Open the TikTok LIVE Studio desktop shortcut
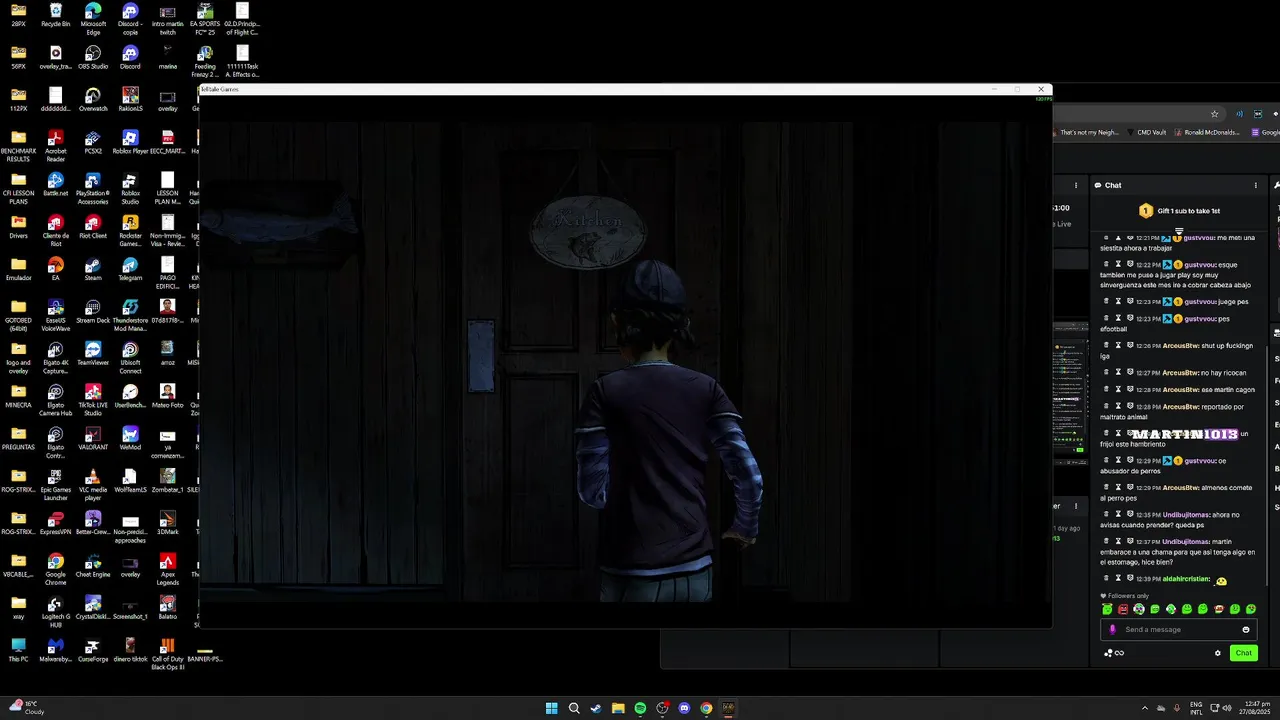Screen dimensions: 1280x720 click(93, 400)
